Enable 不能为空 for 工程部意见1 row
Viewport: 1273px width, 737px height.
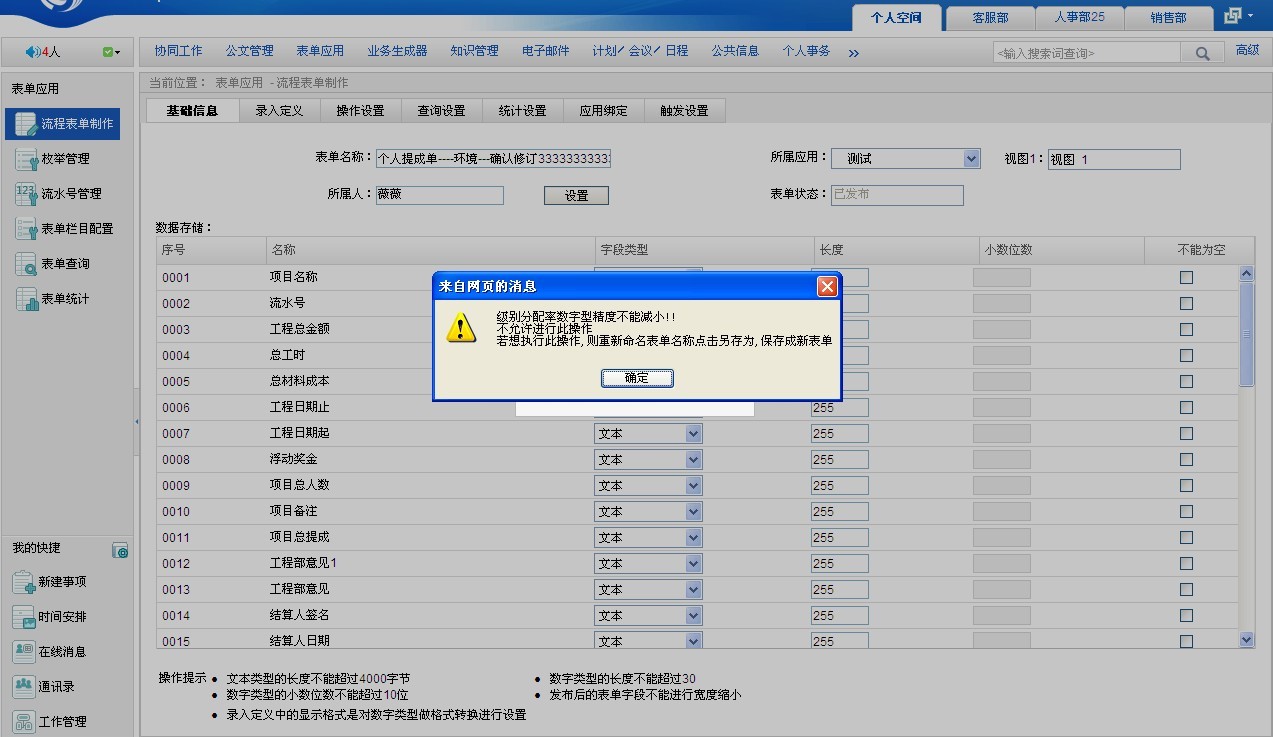[1186, 564]
